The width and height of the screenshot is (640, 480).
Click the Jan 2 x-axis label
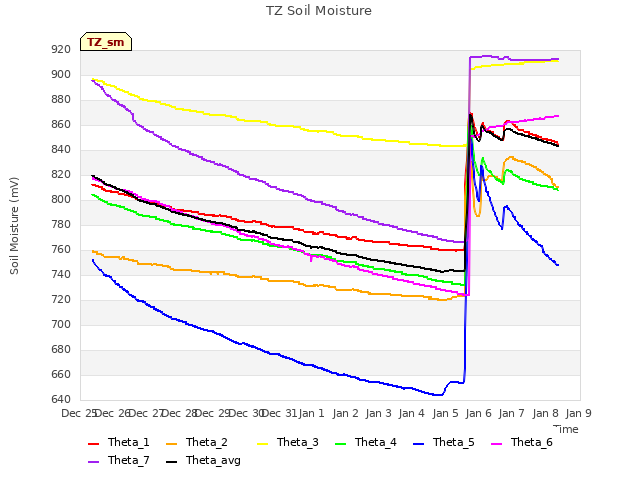(x=345, y=413)
